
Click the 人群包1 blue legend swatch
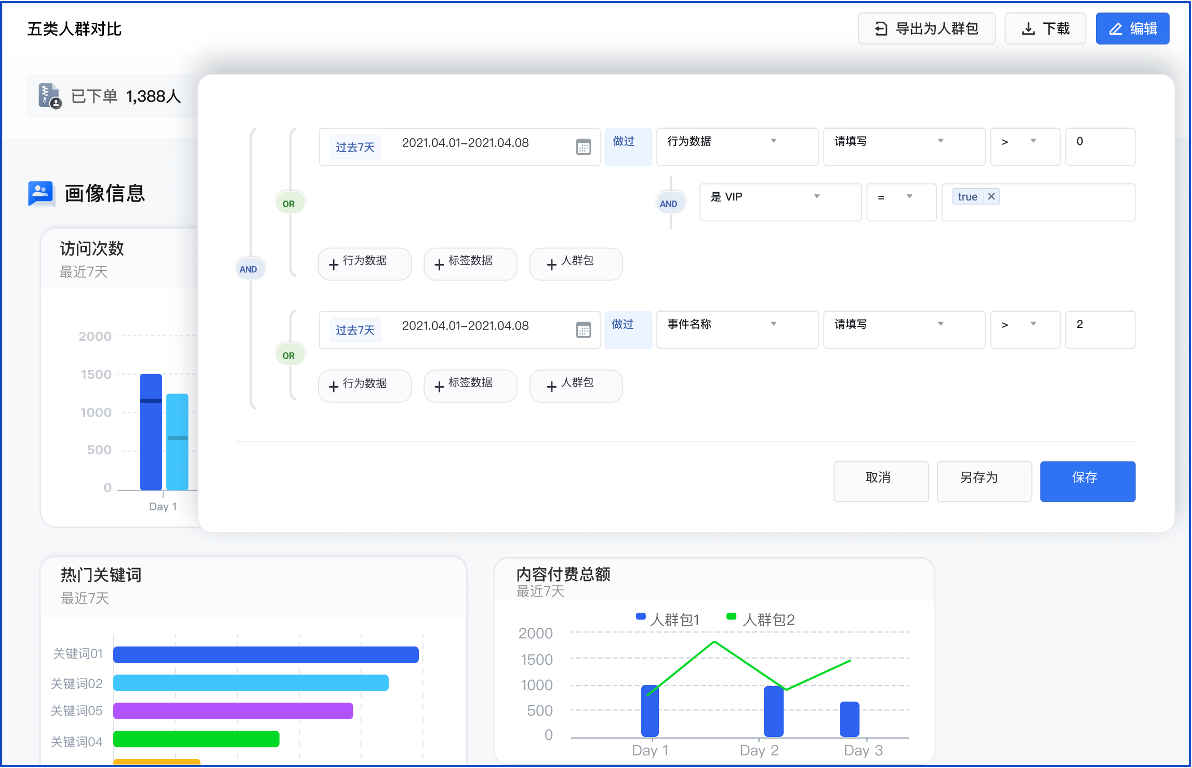click(x=641, y=617)
